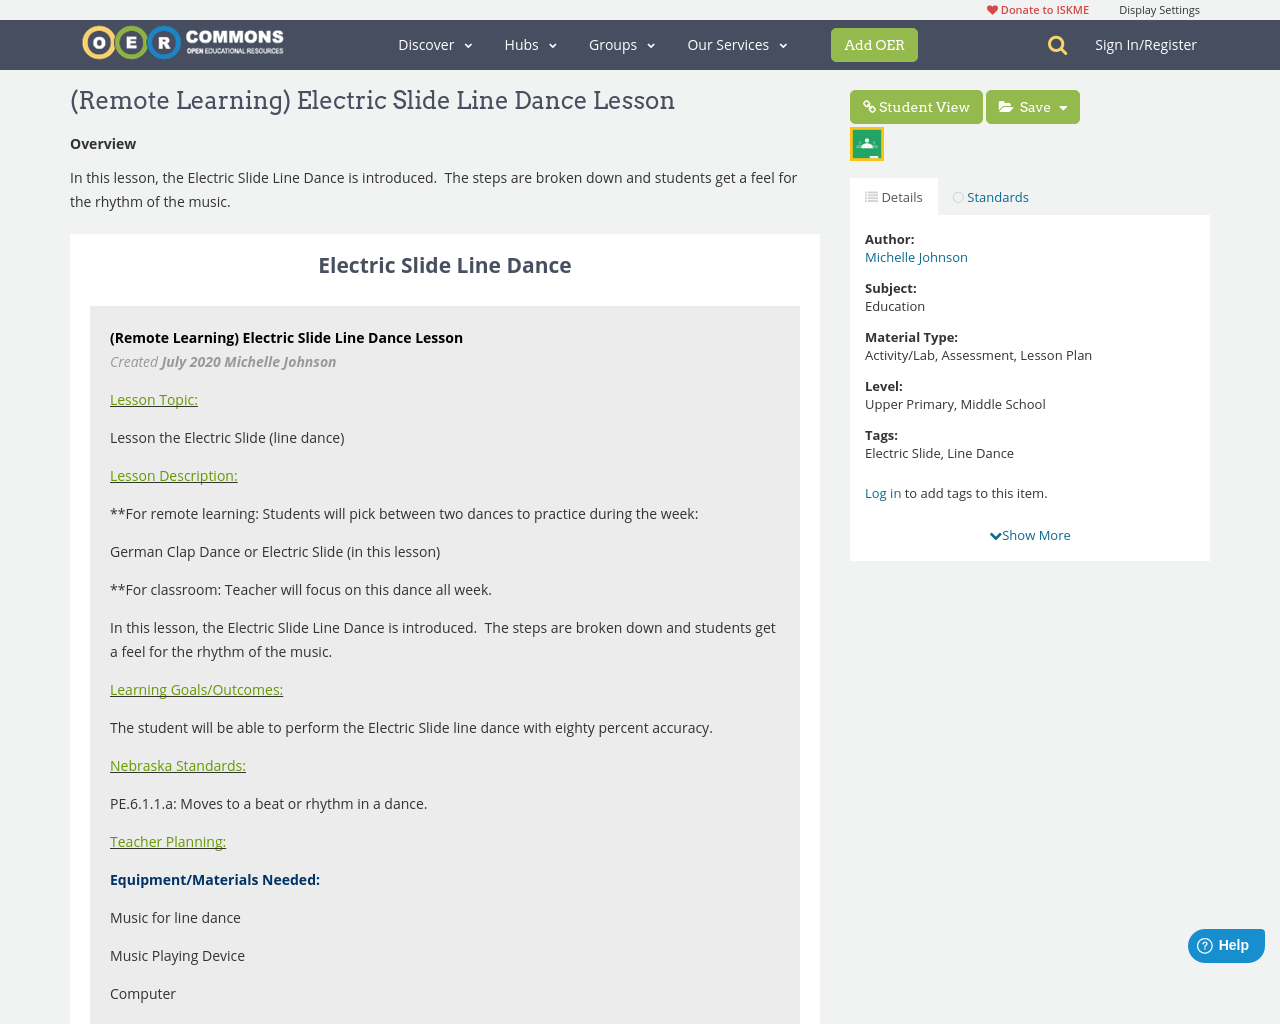The width and height of the screenshot is (1280, 1024).
Task: Open the site search
Action: click(1055, 43)
